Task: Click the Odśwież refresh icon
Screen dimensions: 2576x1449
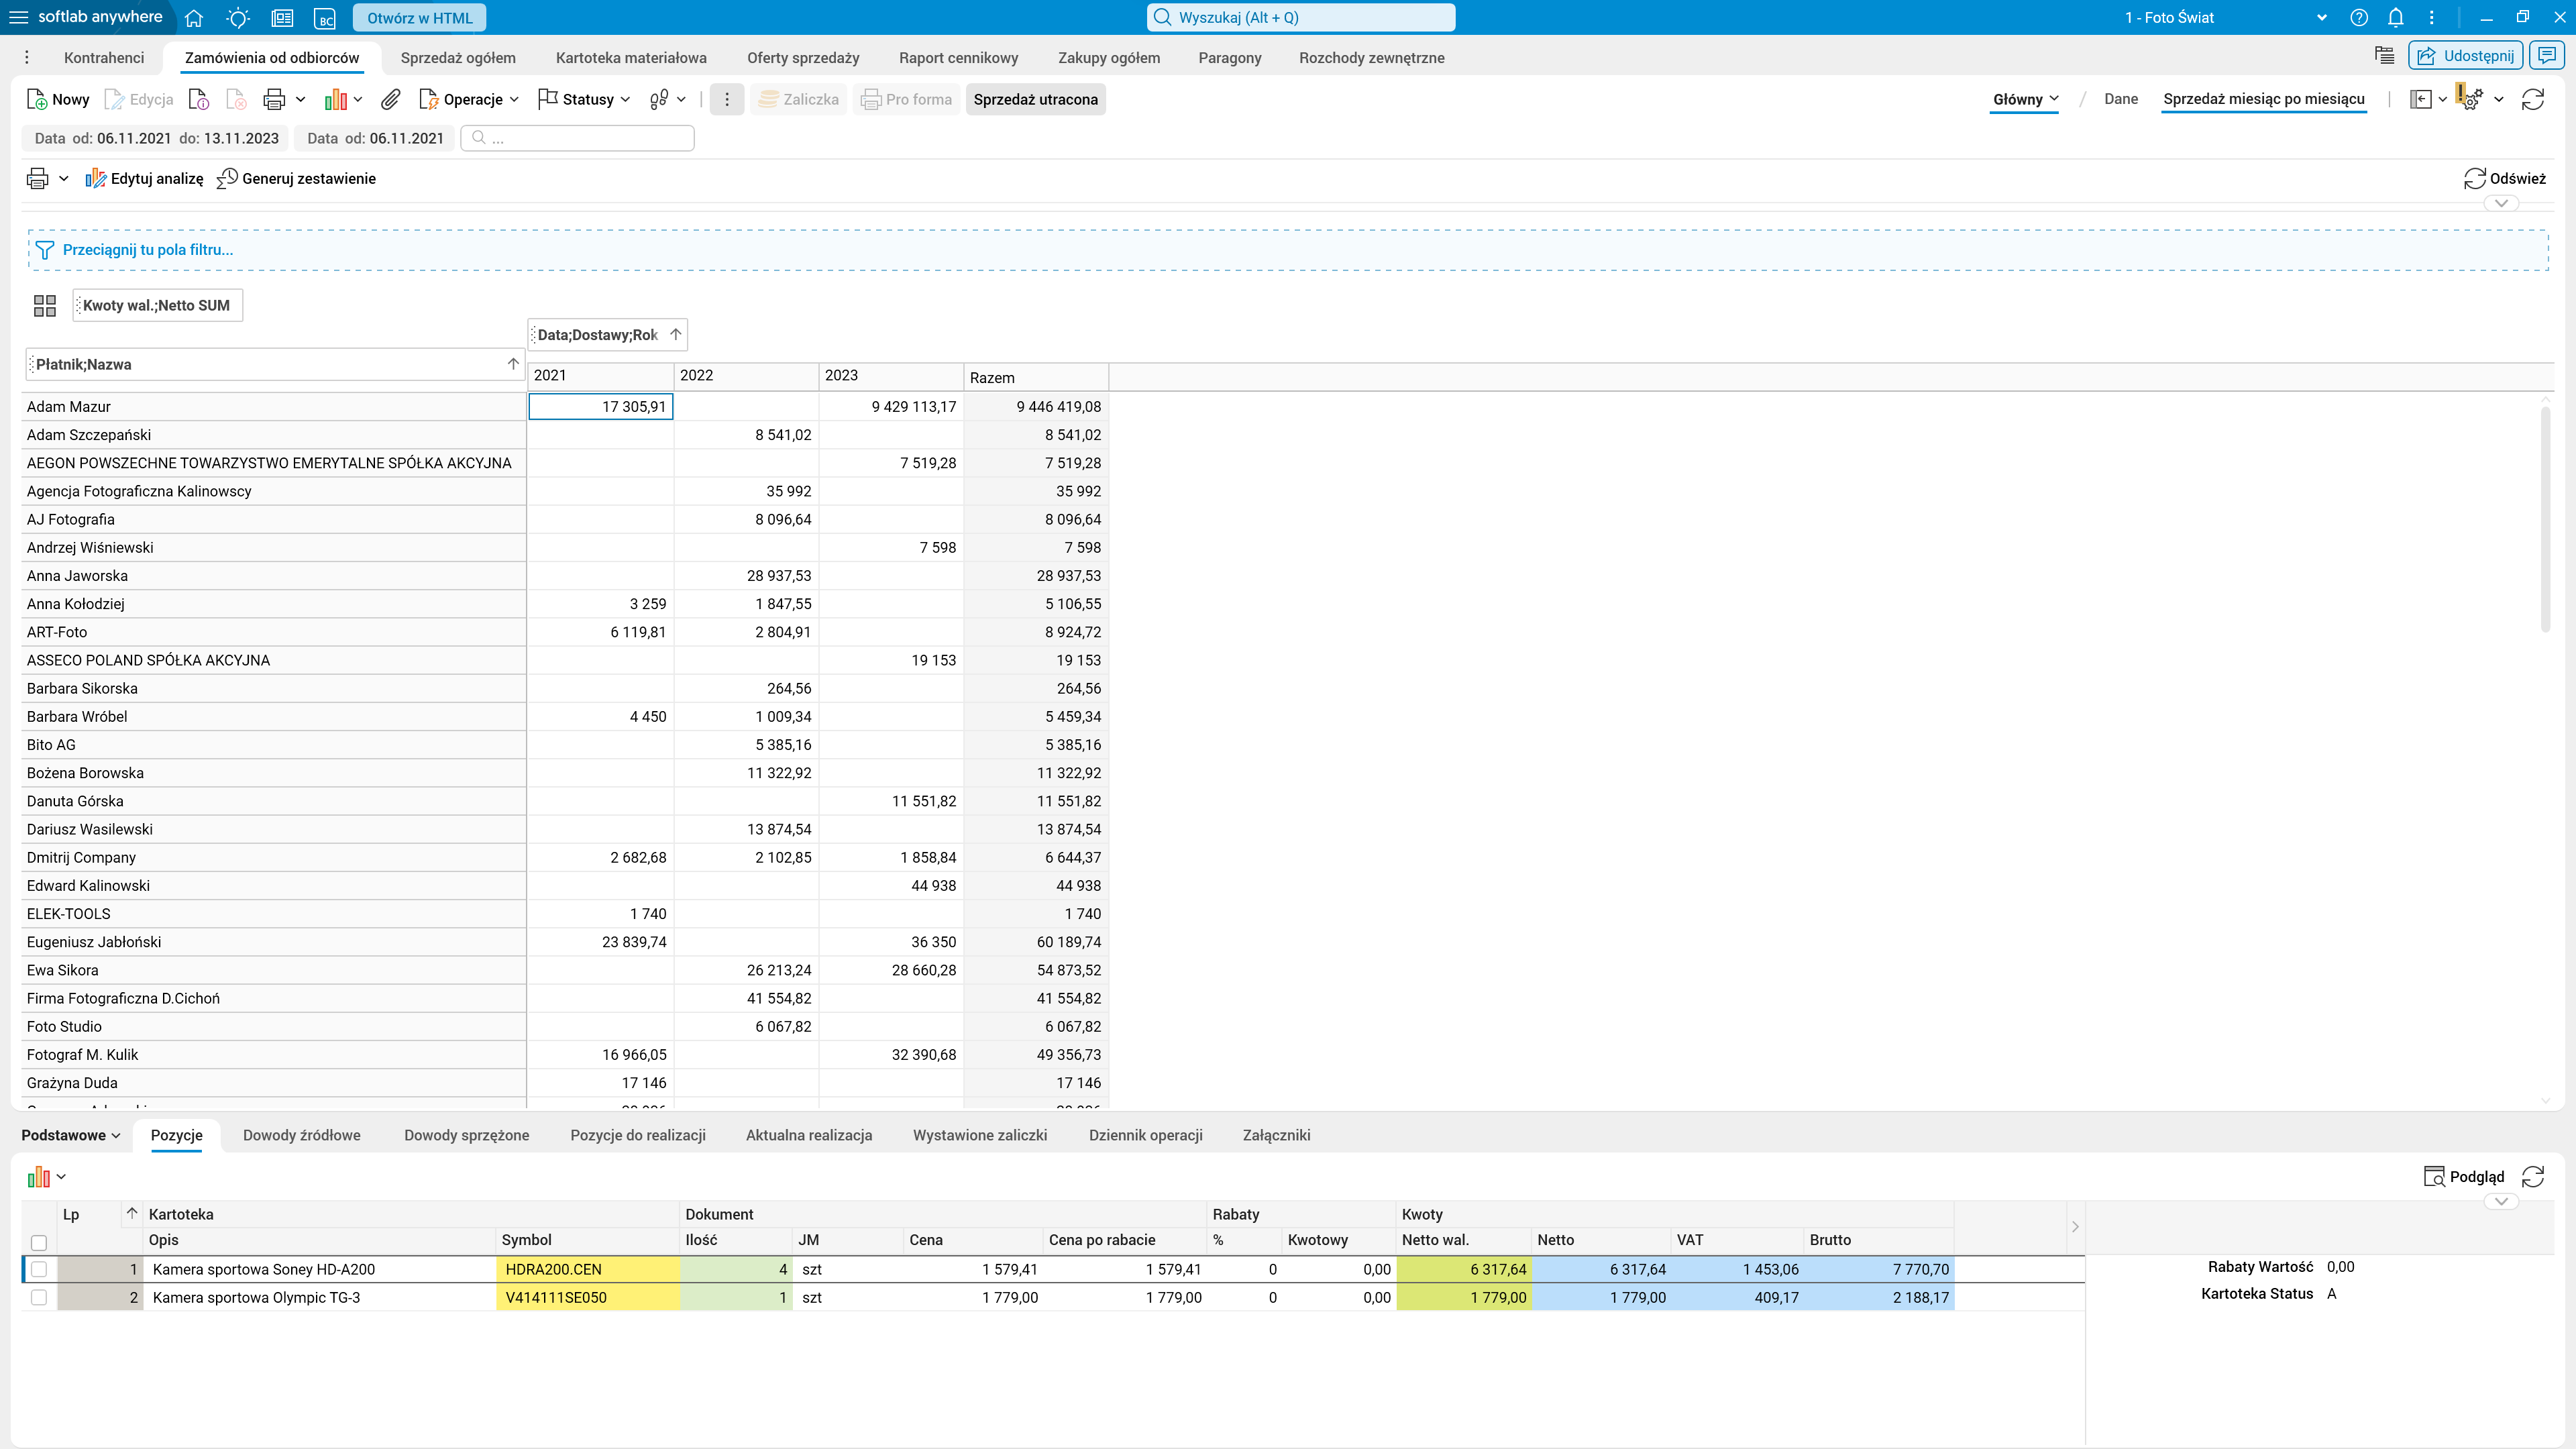Action: [2474, 178]
